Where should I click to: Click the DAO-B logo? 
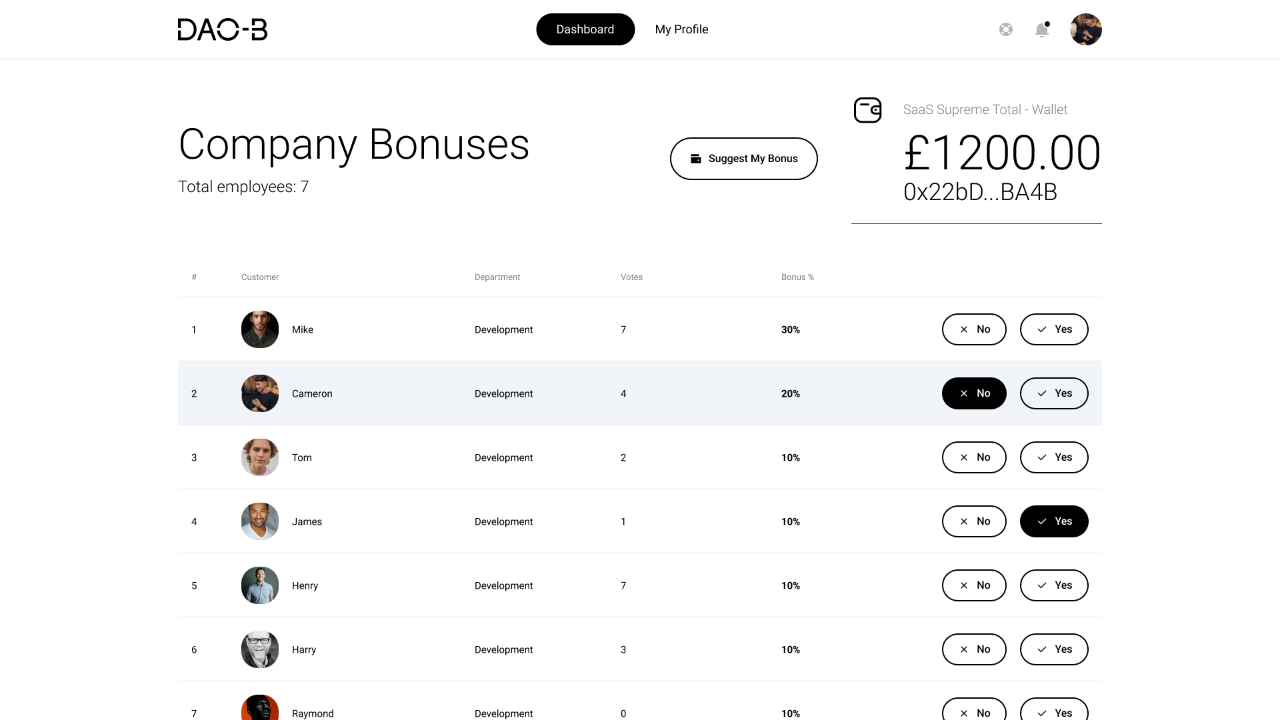pos(222,29)
